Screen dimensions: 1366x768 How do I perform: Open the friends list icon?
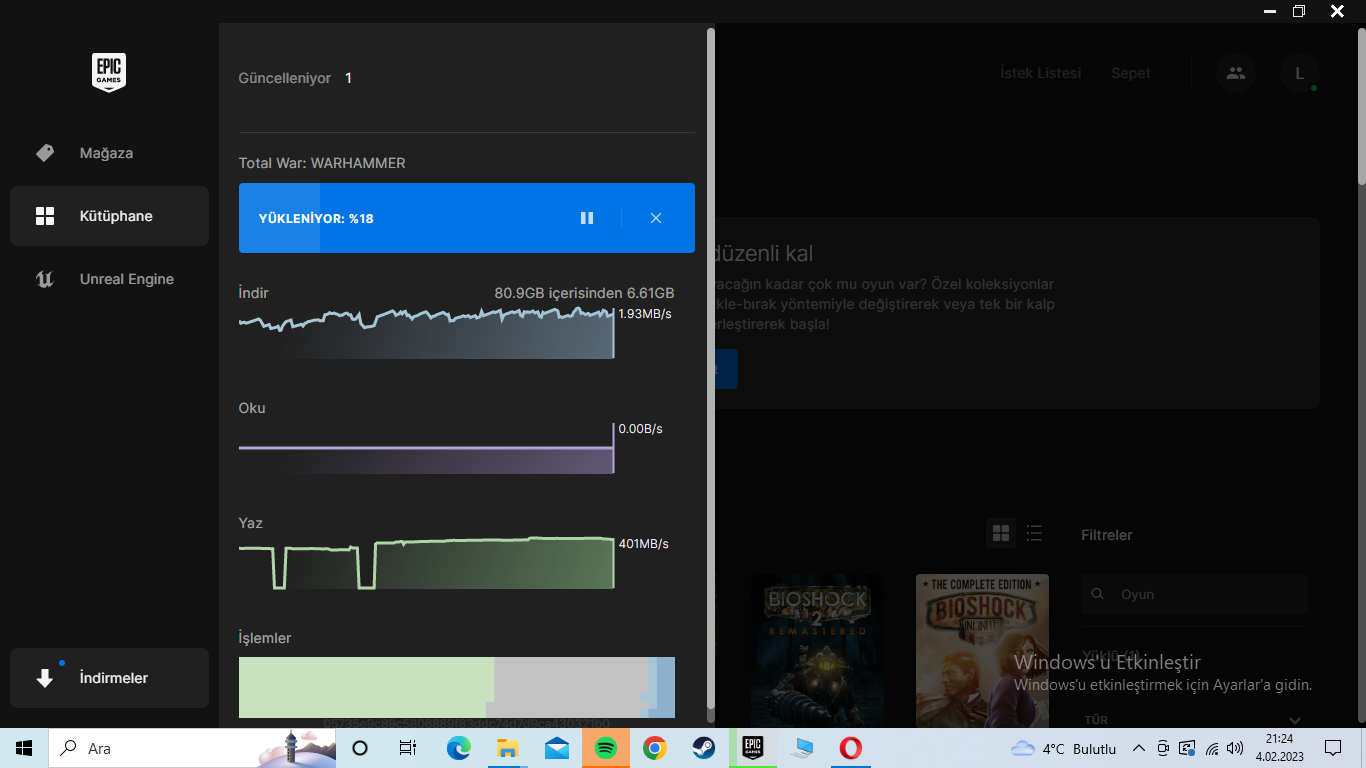coord(1236,73)
